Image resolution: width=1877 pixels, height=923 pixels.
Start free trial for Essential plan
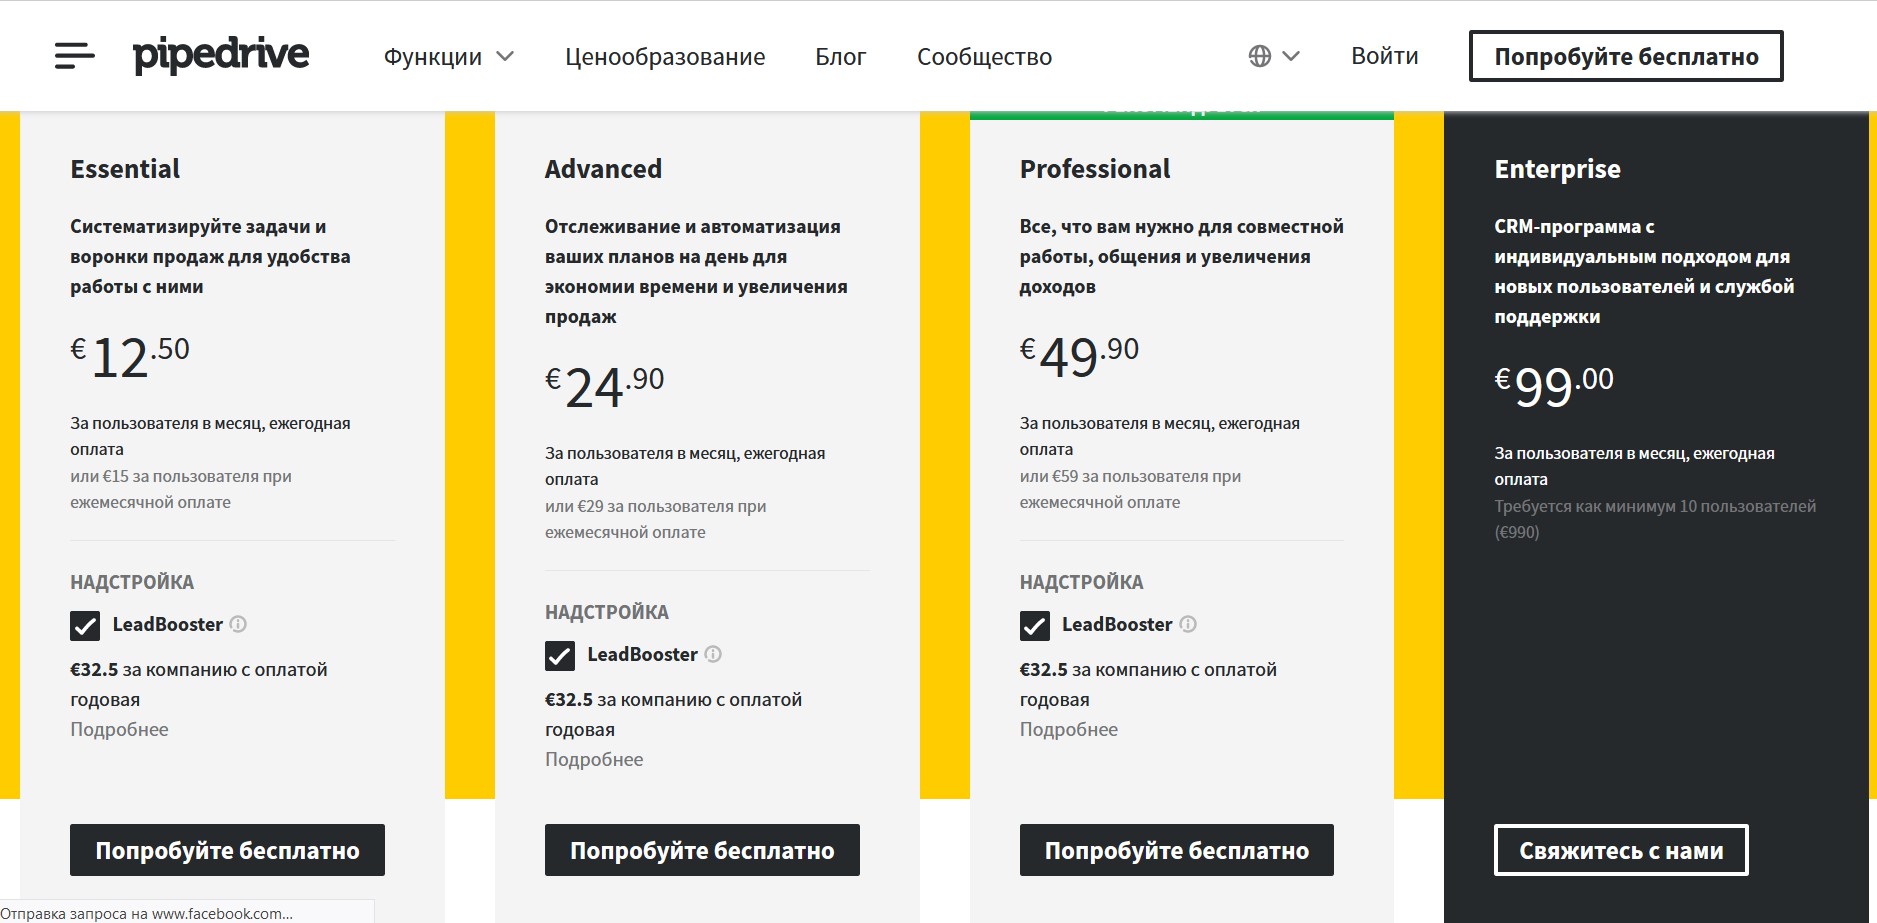pos(227,850)
